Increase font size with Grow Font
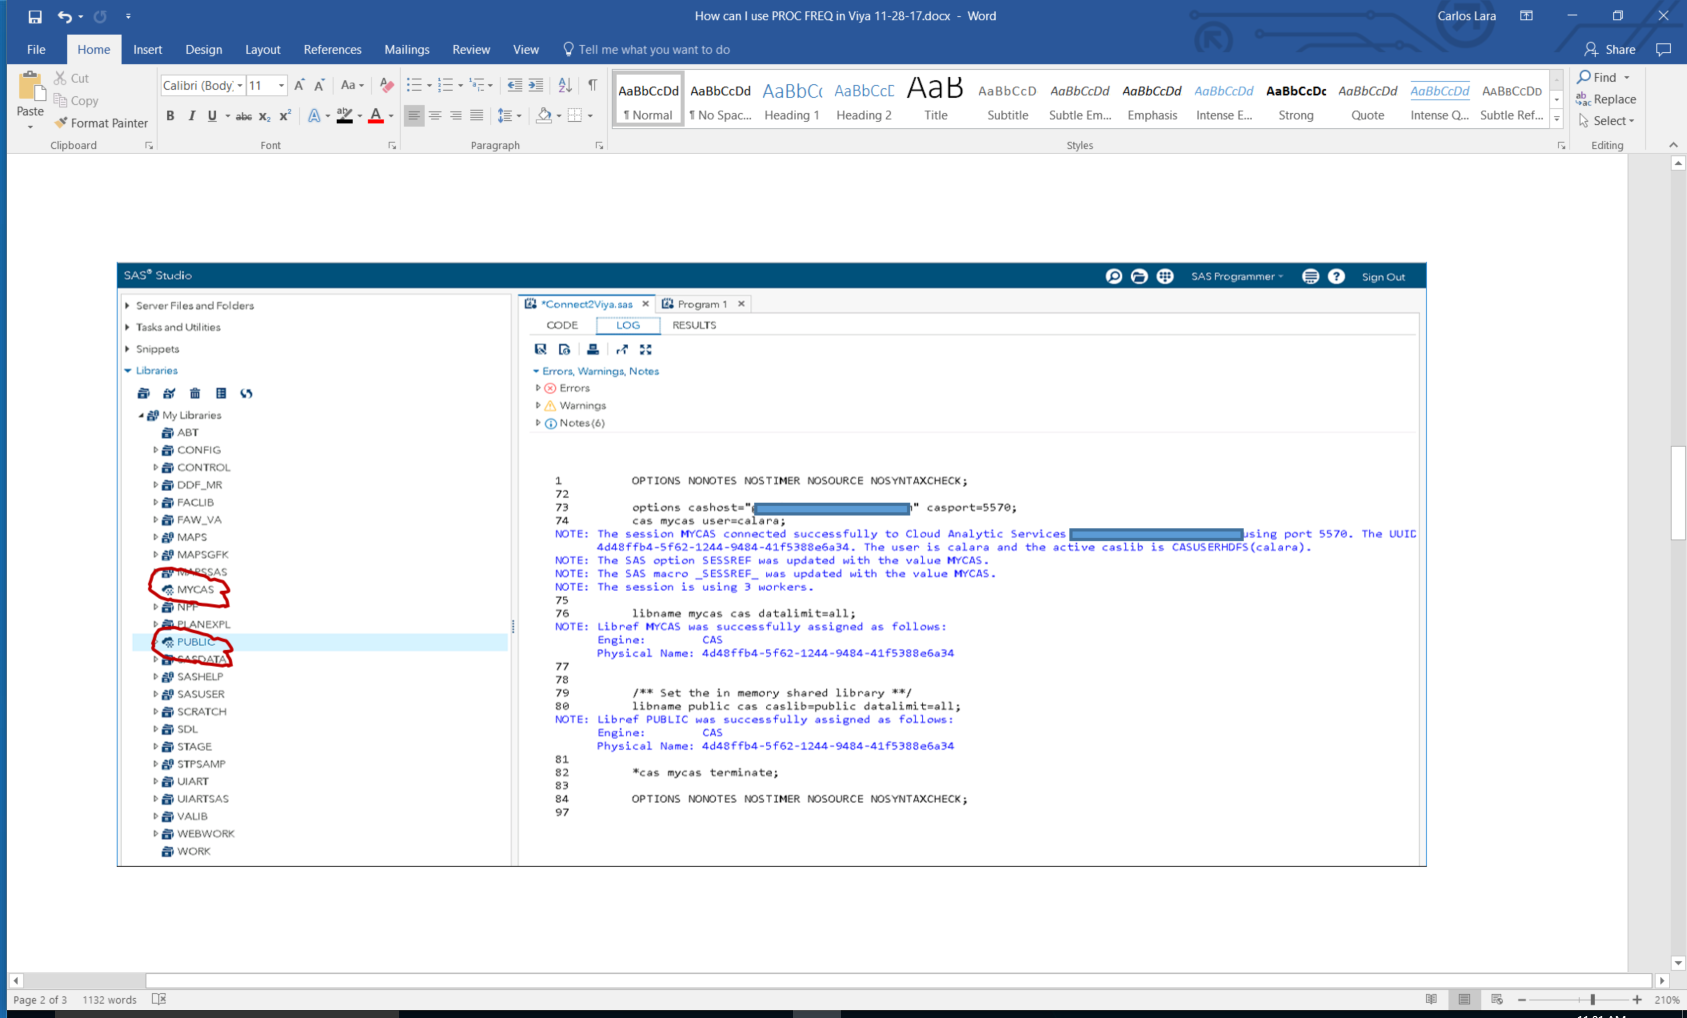1687x1018 pixels. pos(299,85)
